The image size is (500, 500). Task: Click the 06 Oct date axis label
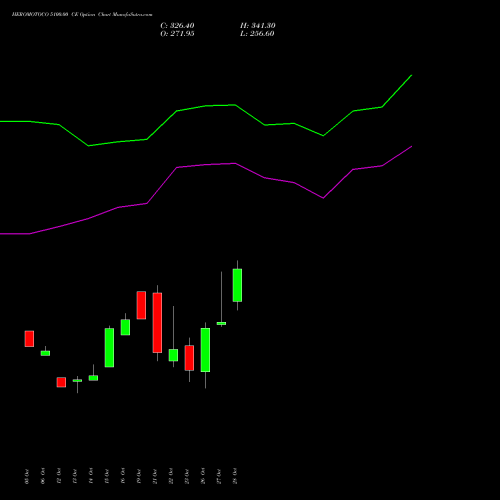pos(43,476)
